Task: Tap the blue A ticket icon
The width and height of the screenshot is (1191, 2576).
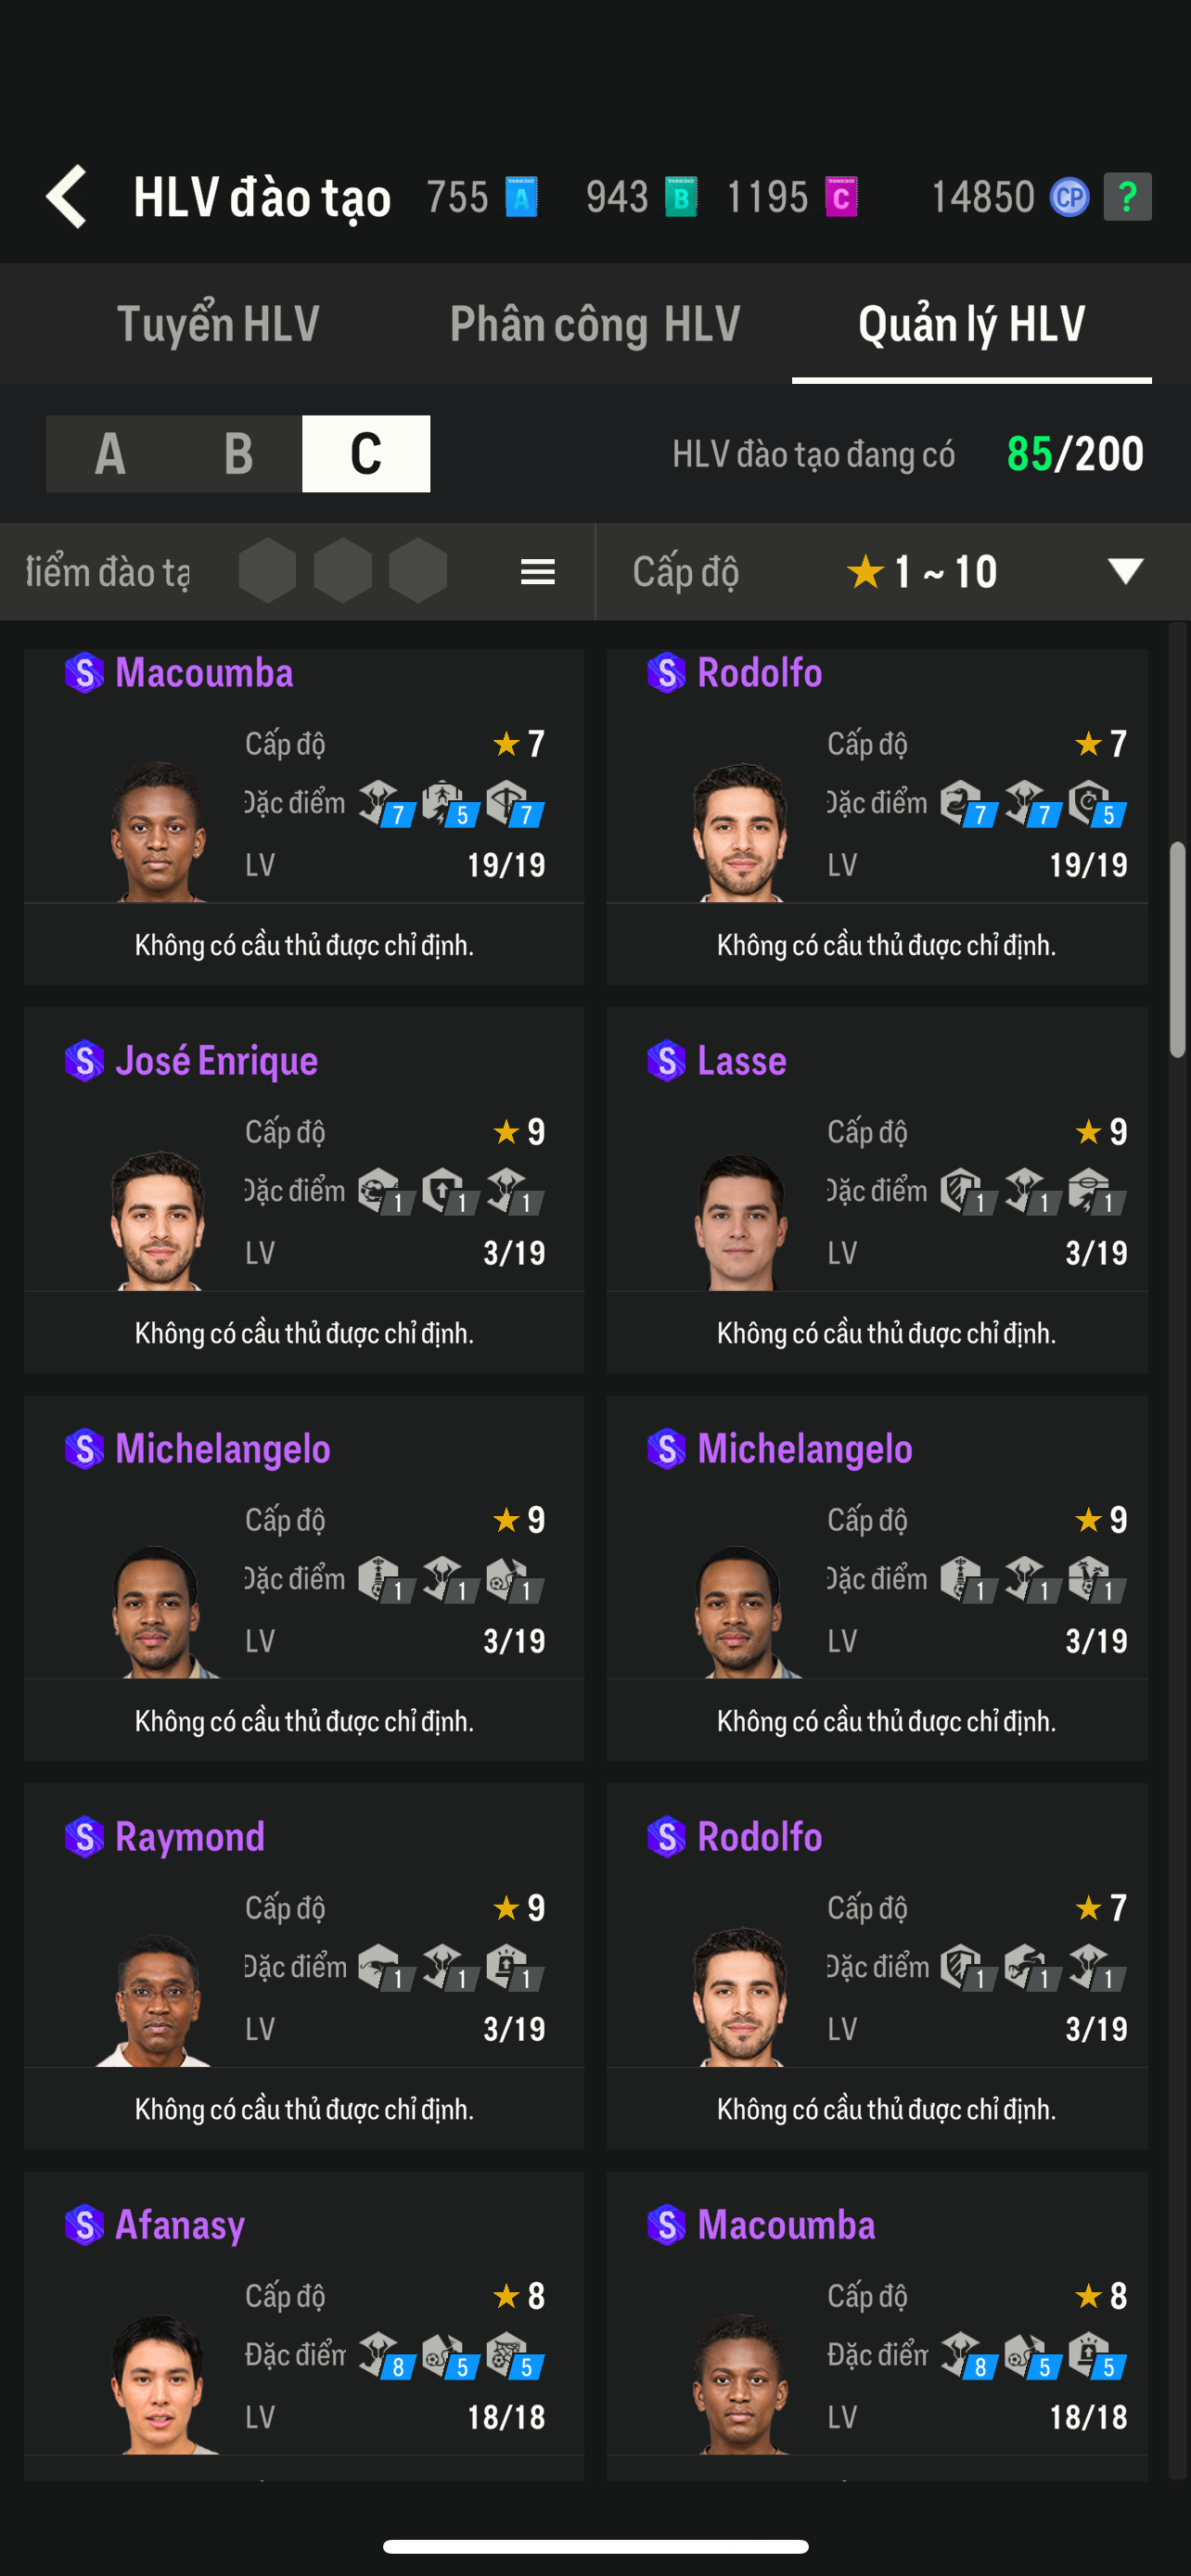Action: pos(521,197)
